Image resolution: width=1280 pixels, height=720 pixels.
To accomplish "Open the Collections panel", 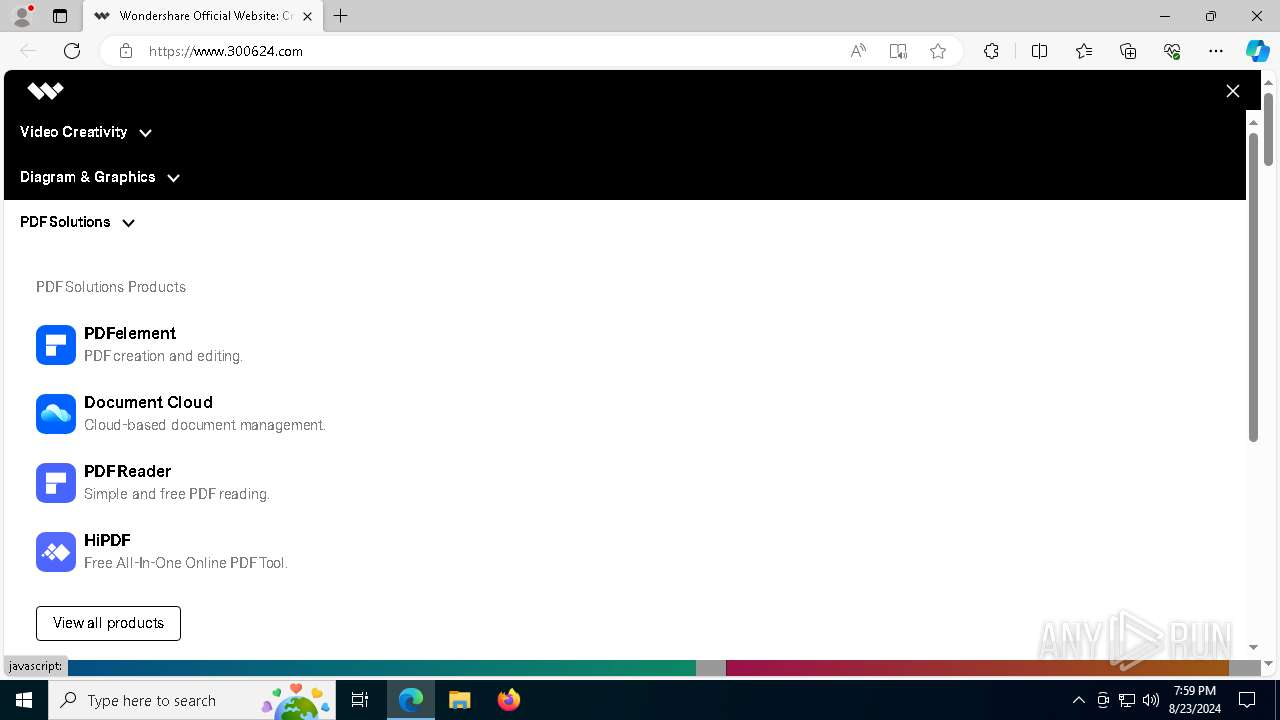I will pyautogui.click(x=1128, y=51).
